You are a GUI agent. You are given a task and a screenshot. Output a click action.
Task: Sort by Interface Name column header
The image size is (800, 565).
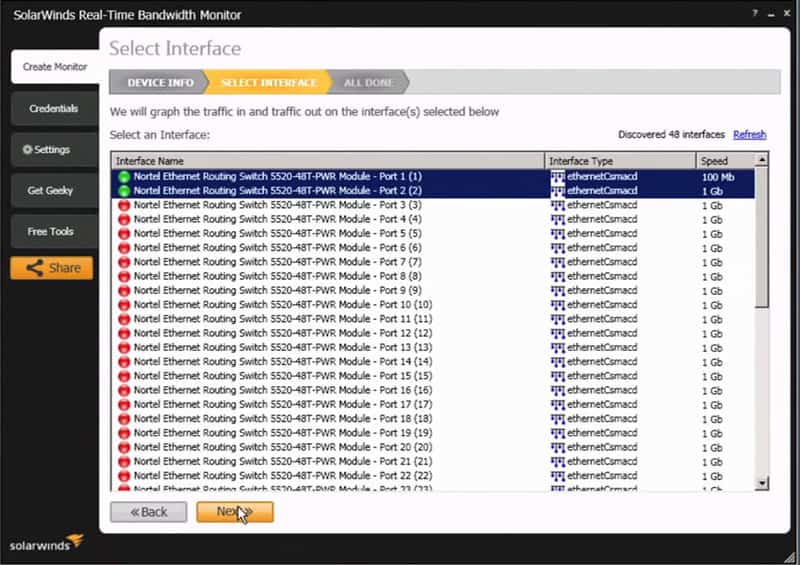point(328,161)
